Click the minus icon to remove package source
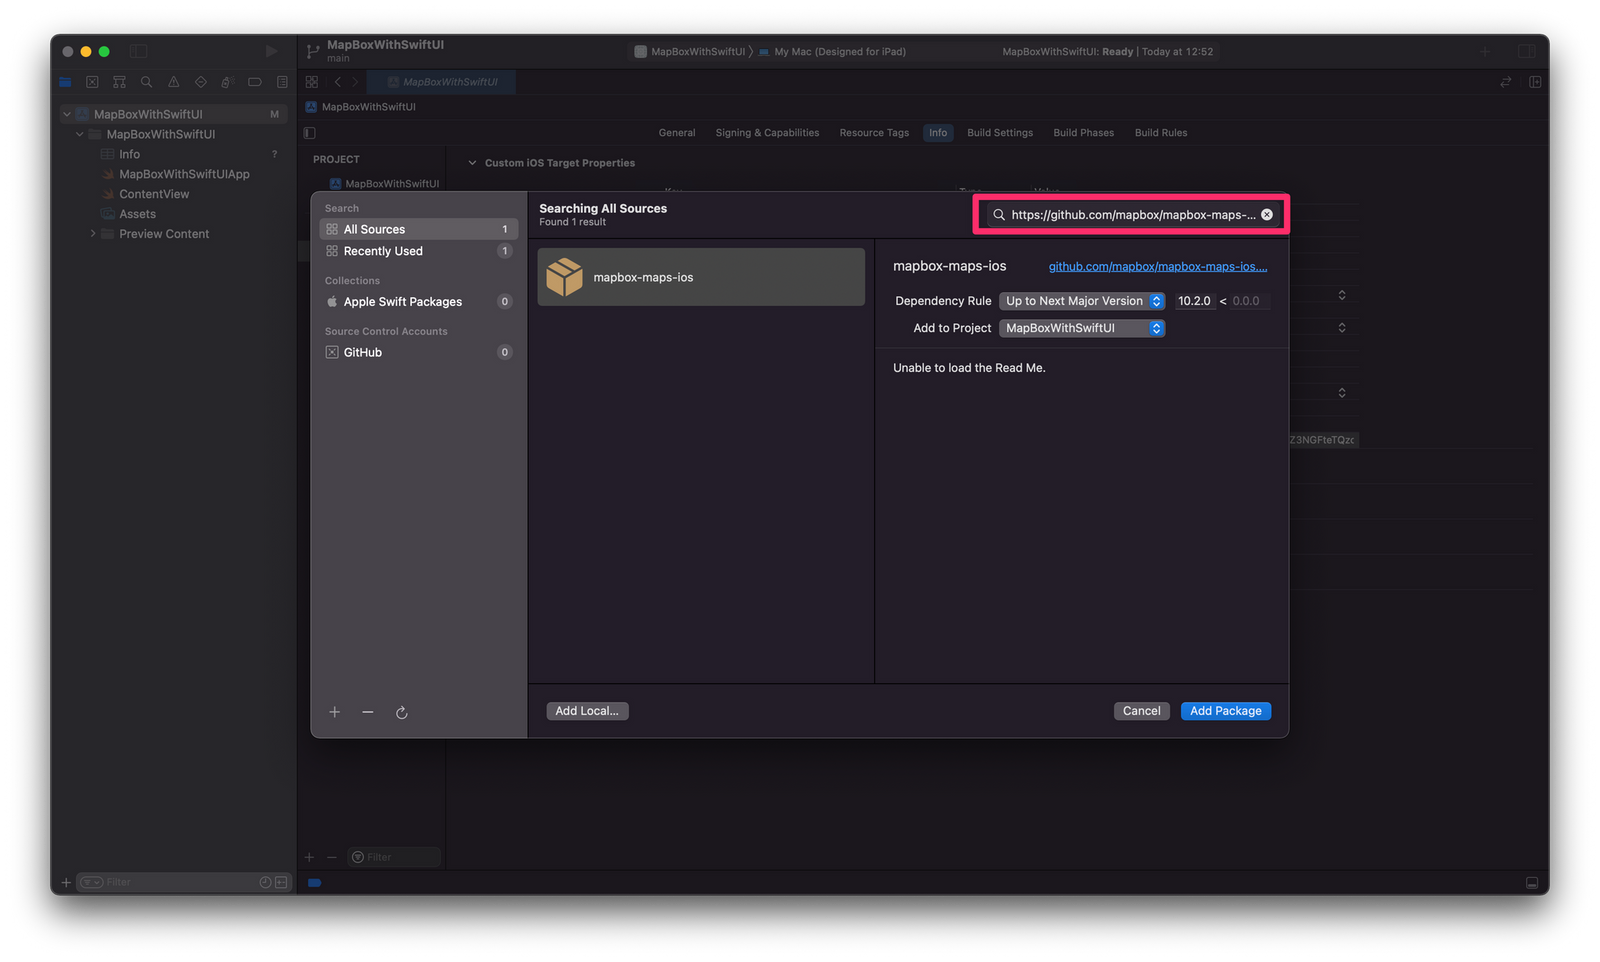This screenshot has width=1600, height=962. [x=368, y=712]
